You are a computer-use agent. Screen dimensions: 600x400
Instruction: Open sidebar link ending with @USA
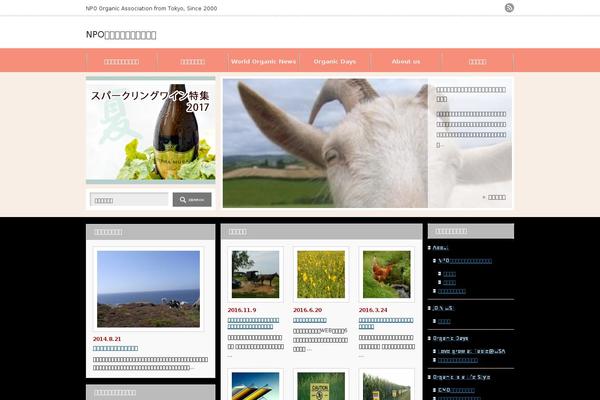click(471, 351)
